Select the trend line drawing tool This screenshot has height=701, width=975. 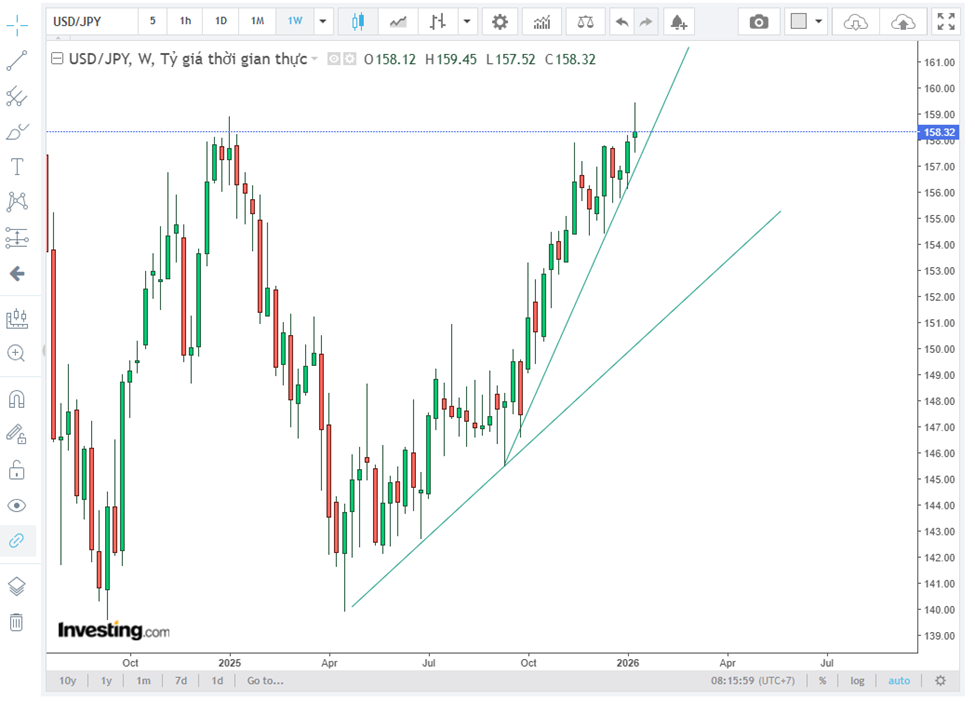[17, 61]
